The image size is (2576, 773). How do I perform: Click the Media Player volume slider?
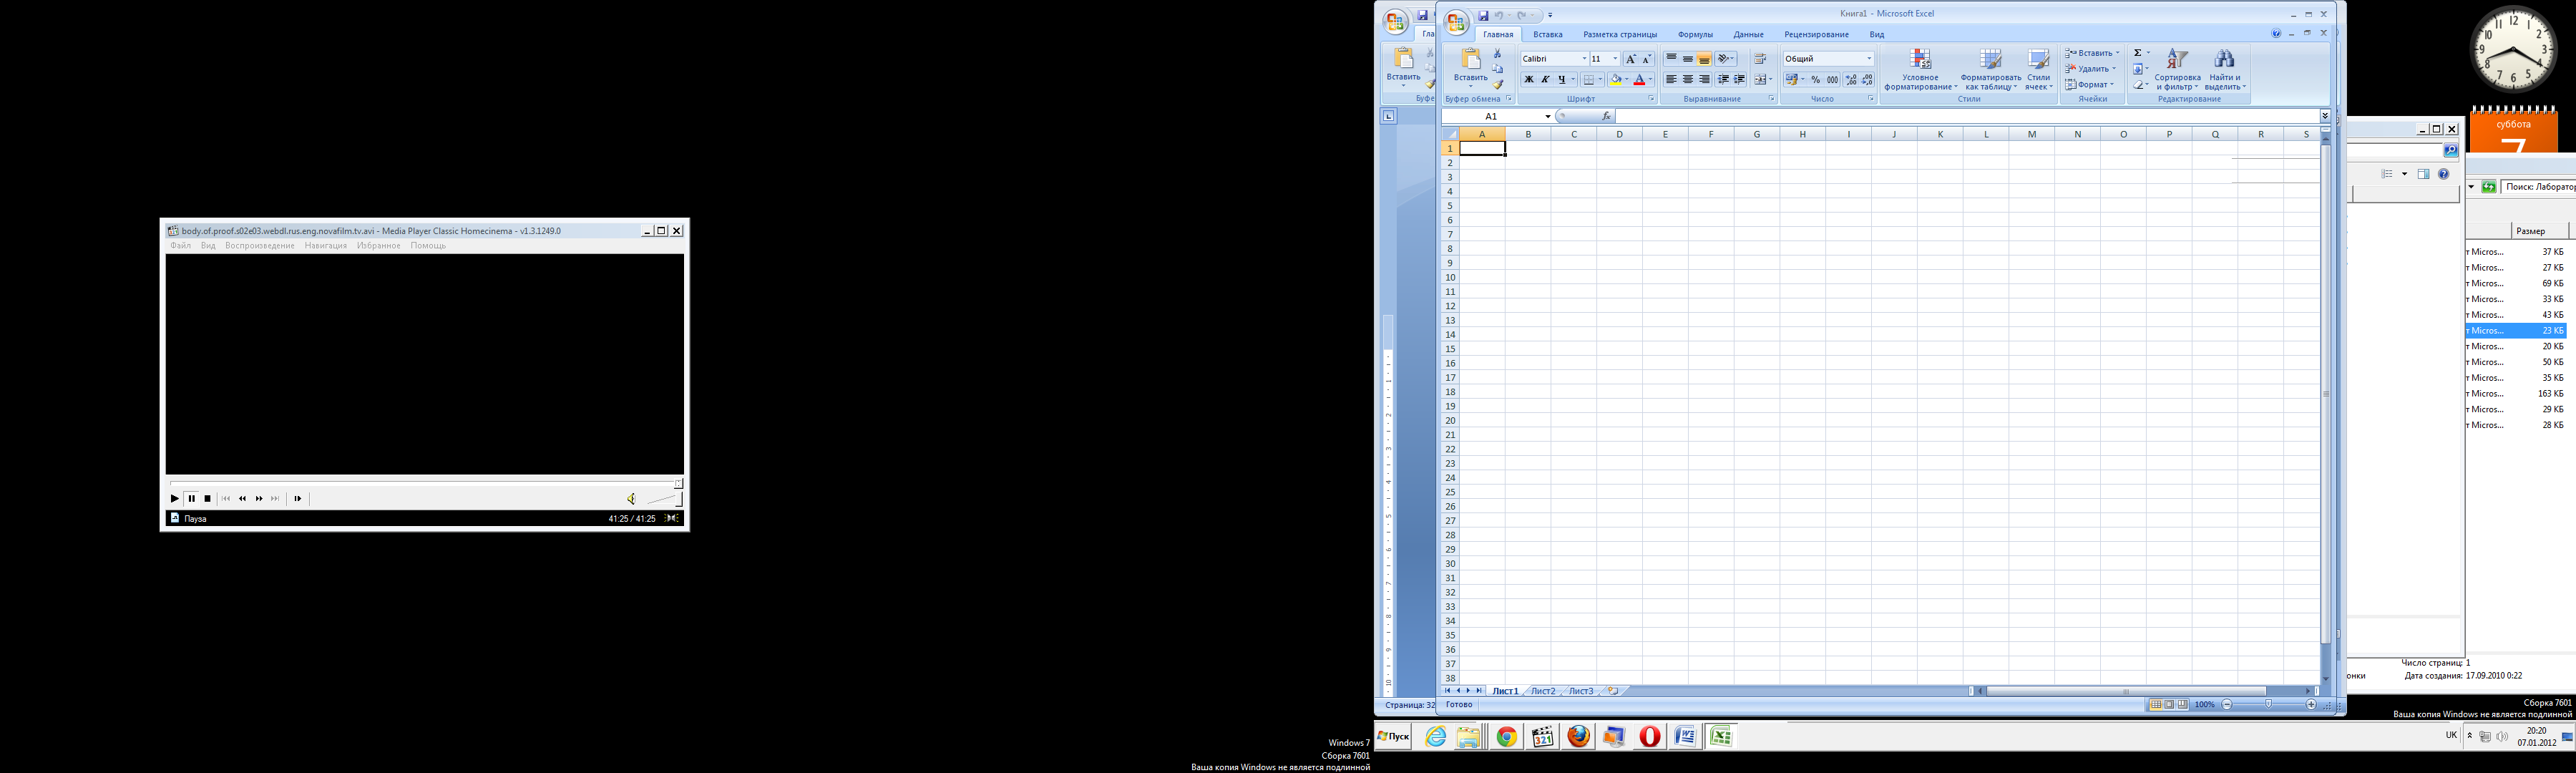665,498
